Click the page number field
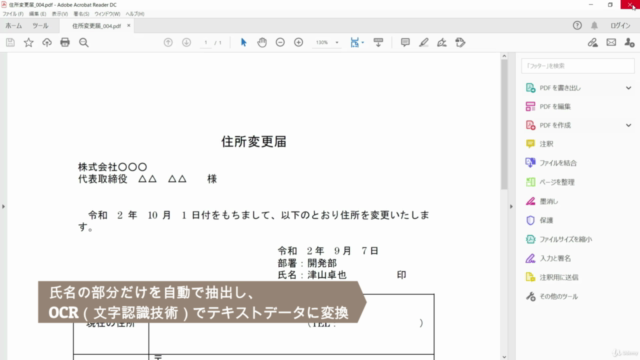640x360 pixels. tap(206, 42)
